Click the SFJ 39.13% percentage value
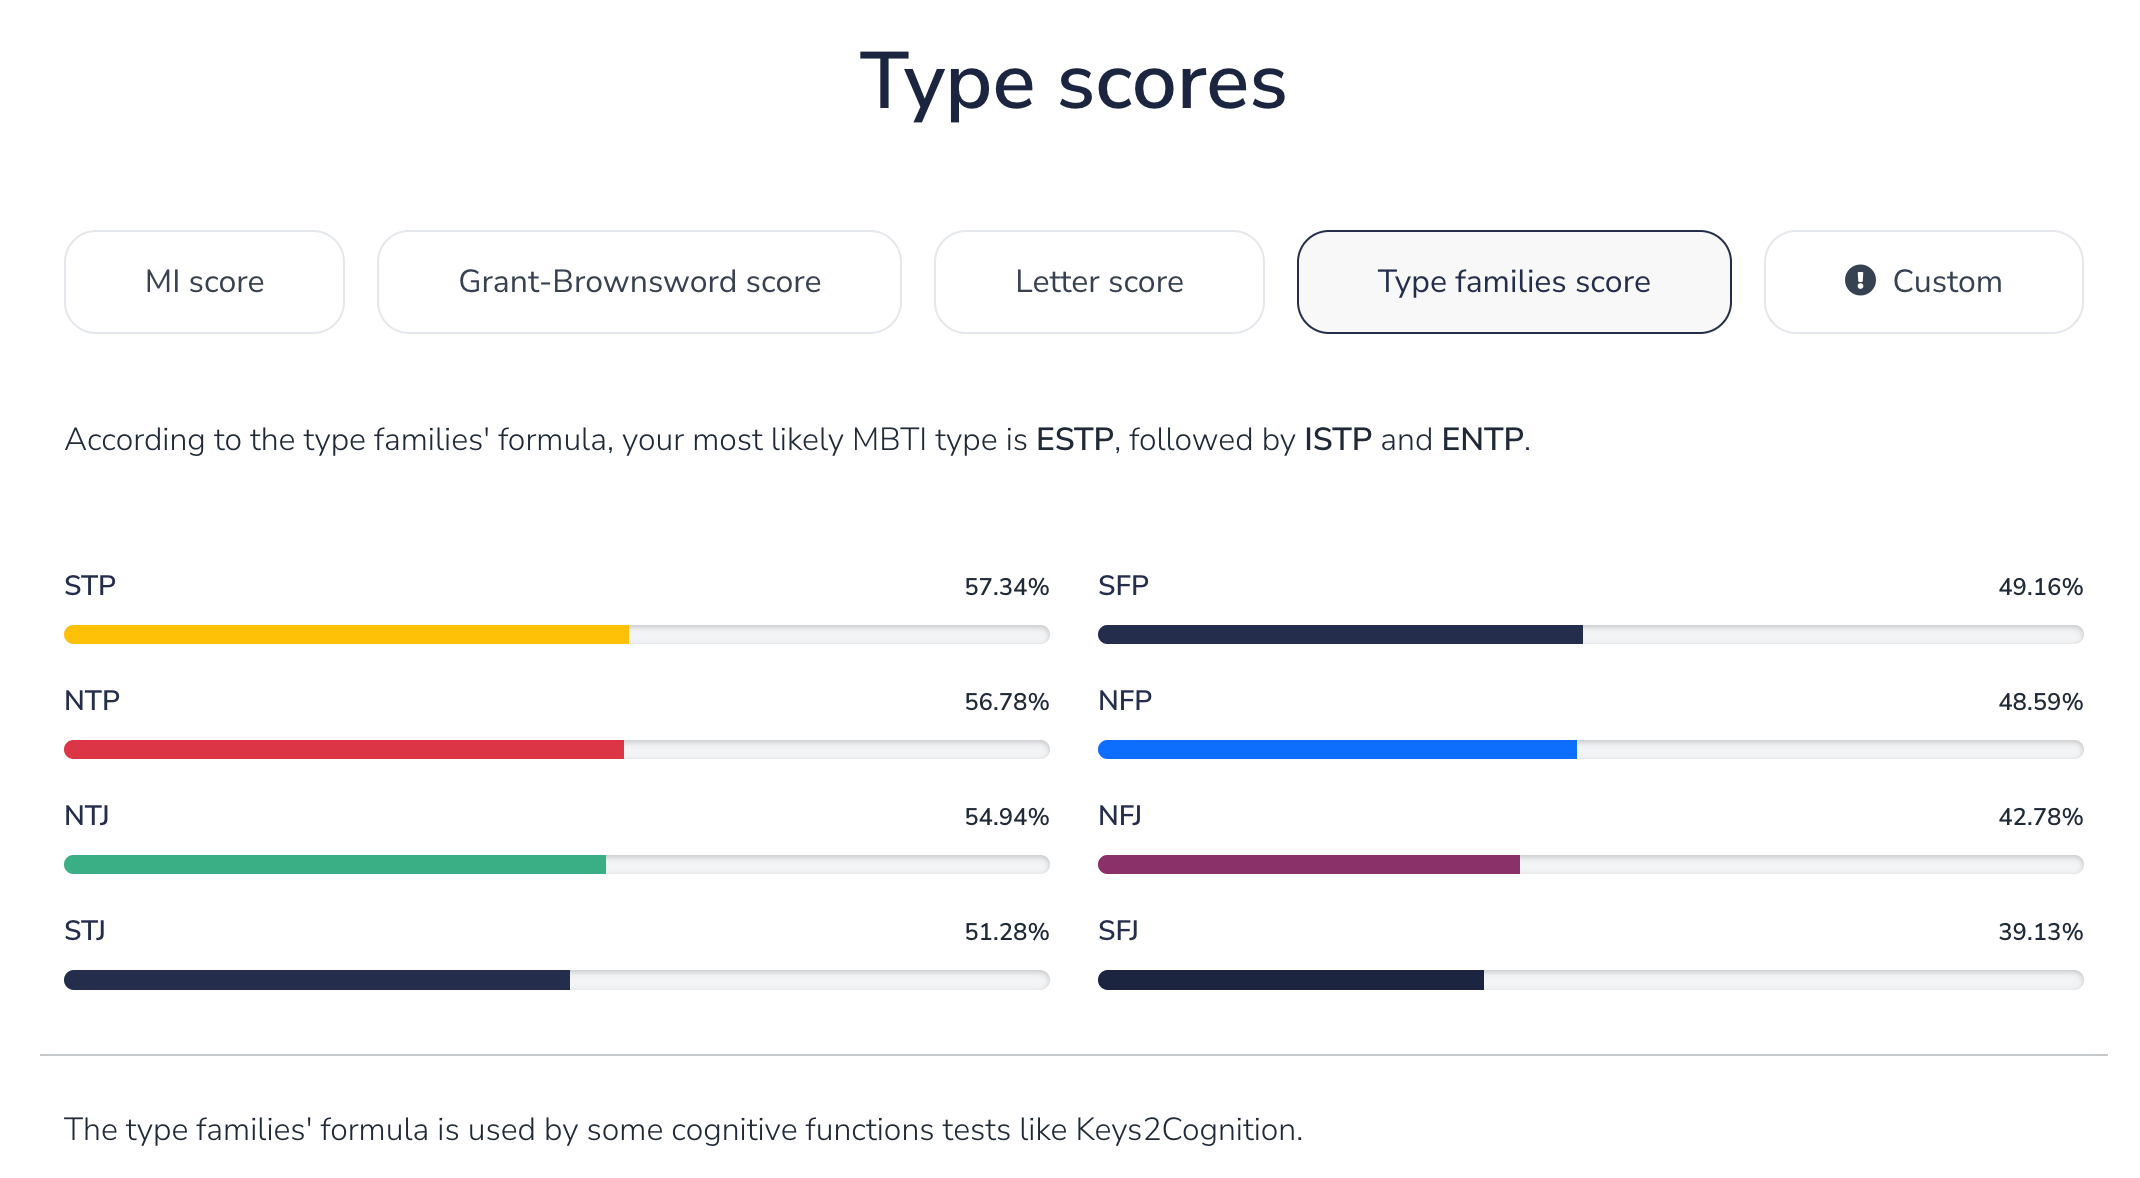The width and height of the screenshot is (2140, 1178). (x=2040, y=932)
